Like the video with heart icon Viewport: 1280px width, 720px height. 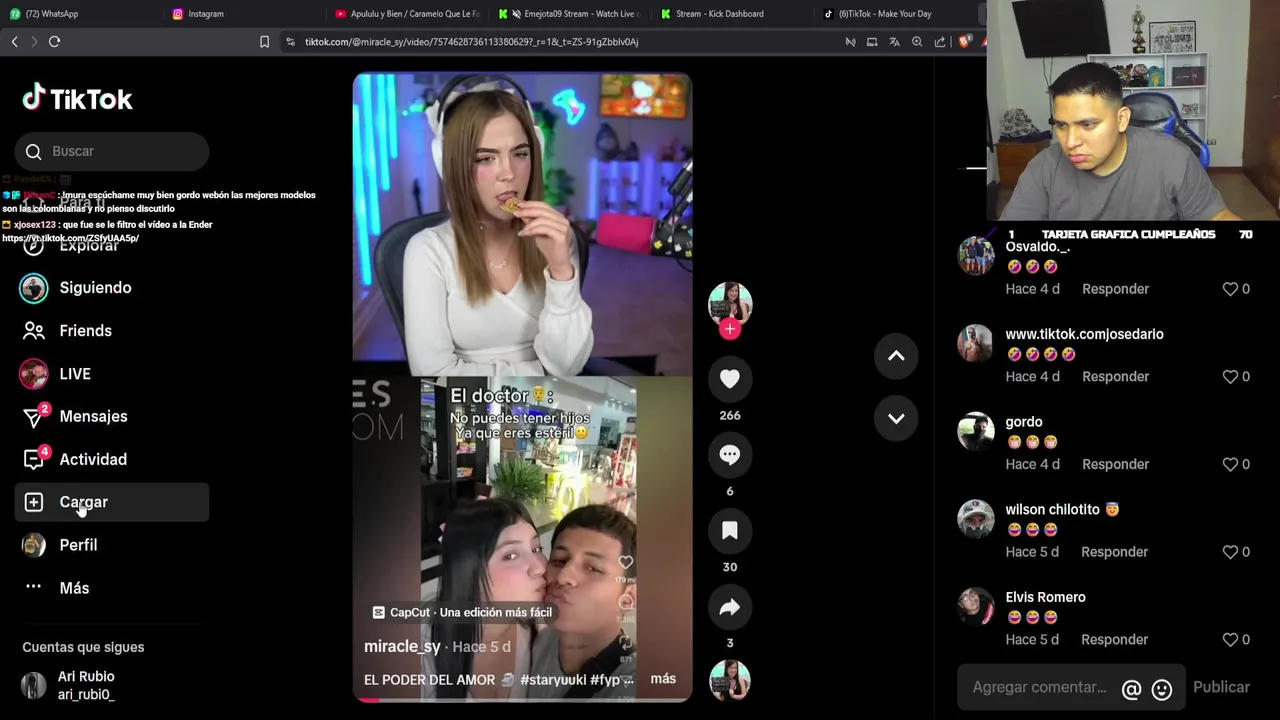pos(730,379)
